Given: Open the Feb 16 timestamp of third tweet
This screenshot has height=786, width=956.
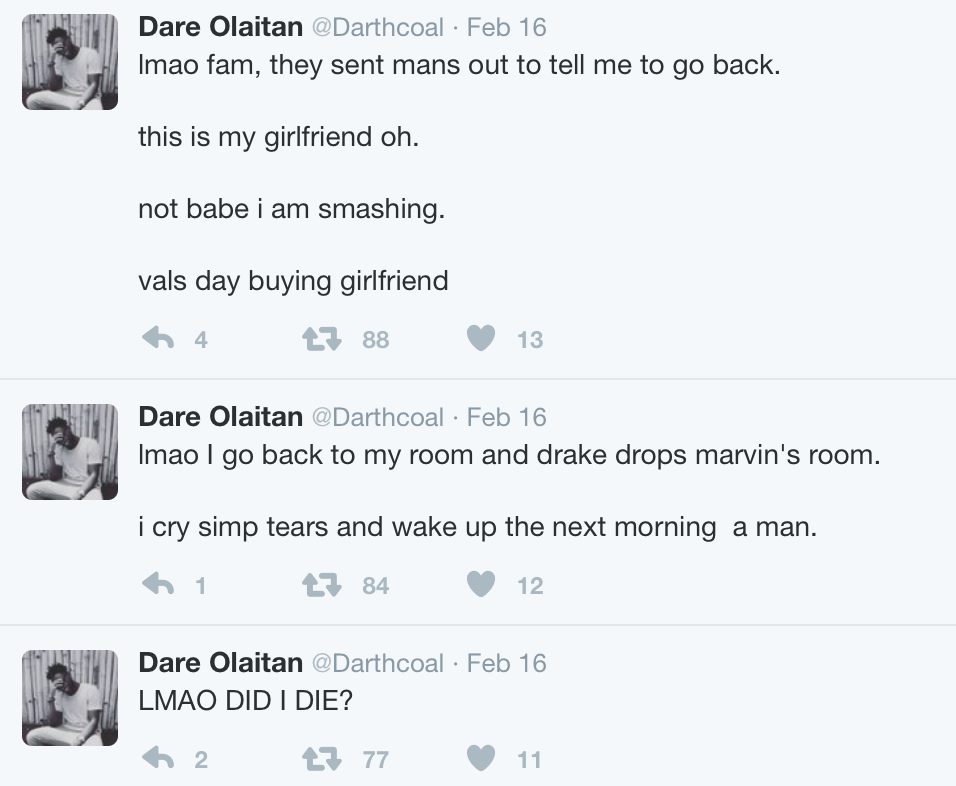Looking at the screenshot, I should point(506,663).
